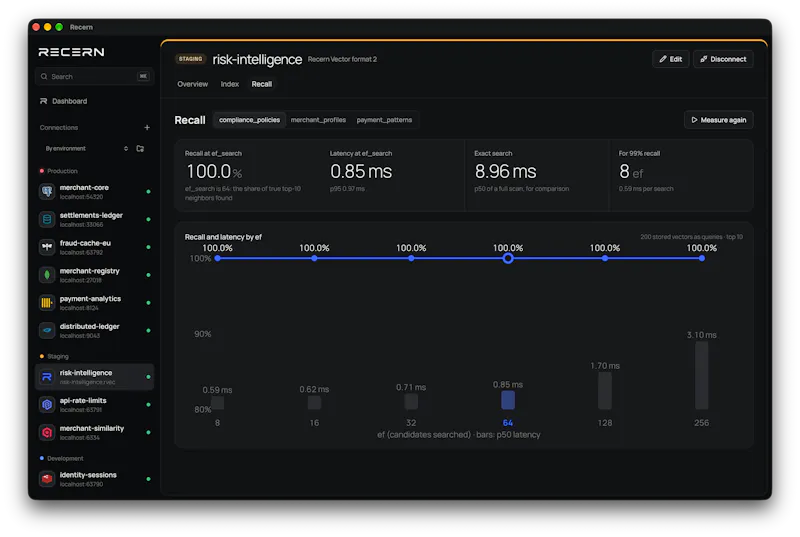Click the Search input field
Viewport: 800px width, 537px height.
(94, 76)
